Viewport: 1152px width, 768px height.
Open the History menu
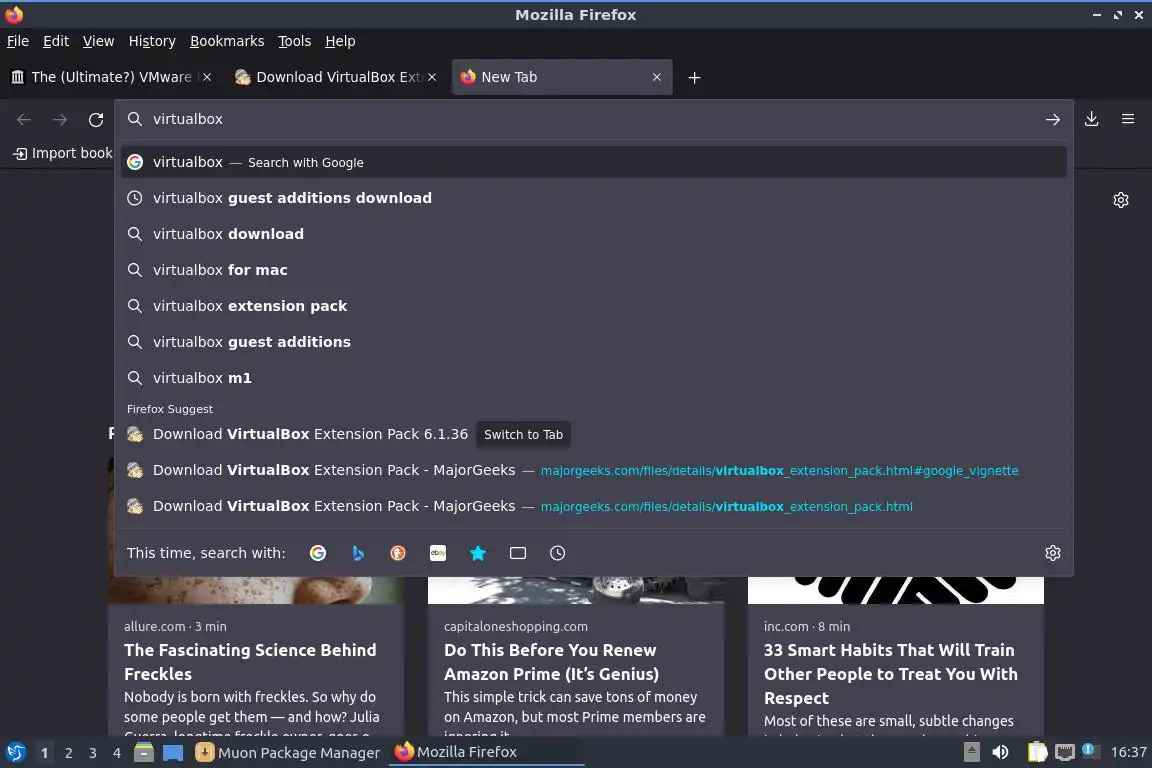[x=152, y=41]
